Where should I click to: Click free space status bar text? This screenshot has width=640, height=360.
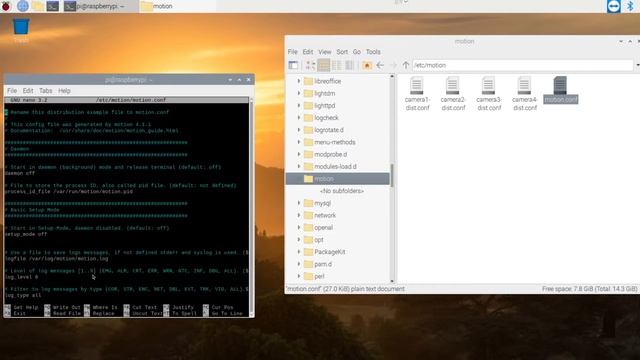pyautogui.click(x=589, y=289)
